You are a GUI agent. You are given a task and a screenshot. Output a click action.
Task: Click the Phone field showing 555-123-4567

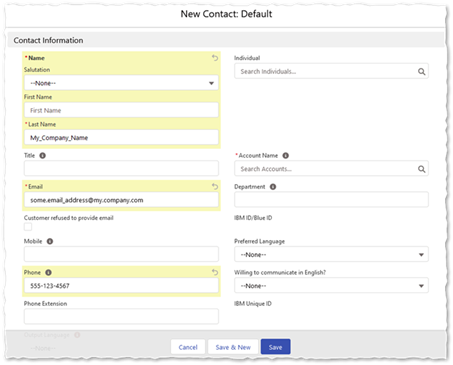pos(121,286)
